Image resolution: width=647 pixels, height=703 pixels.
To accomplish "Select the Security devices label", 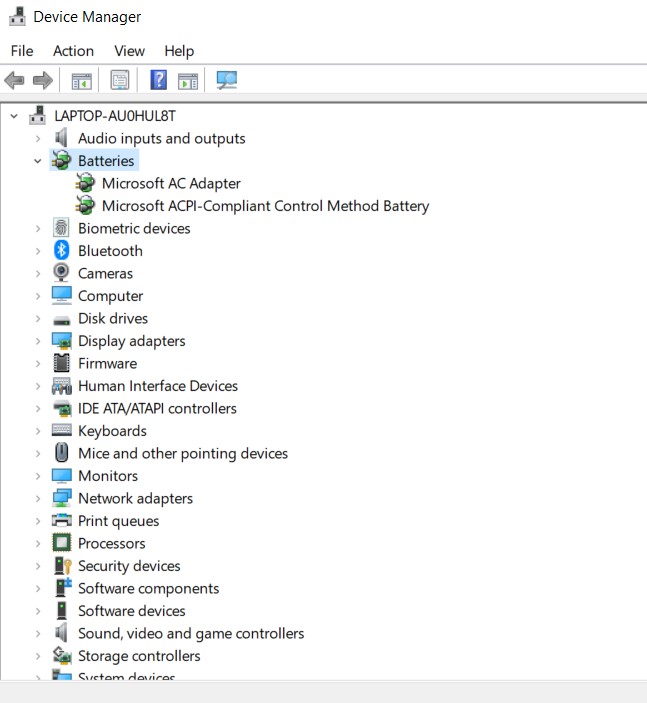I will (x=129, y=566).
